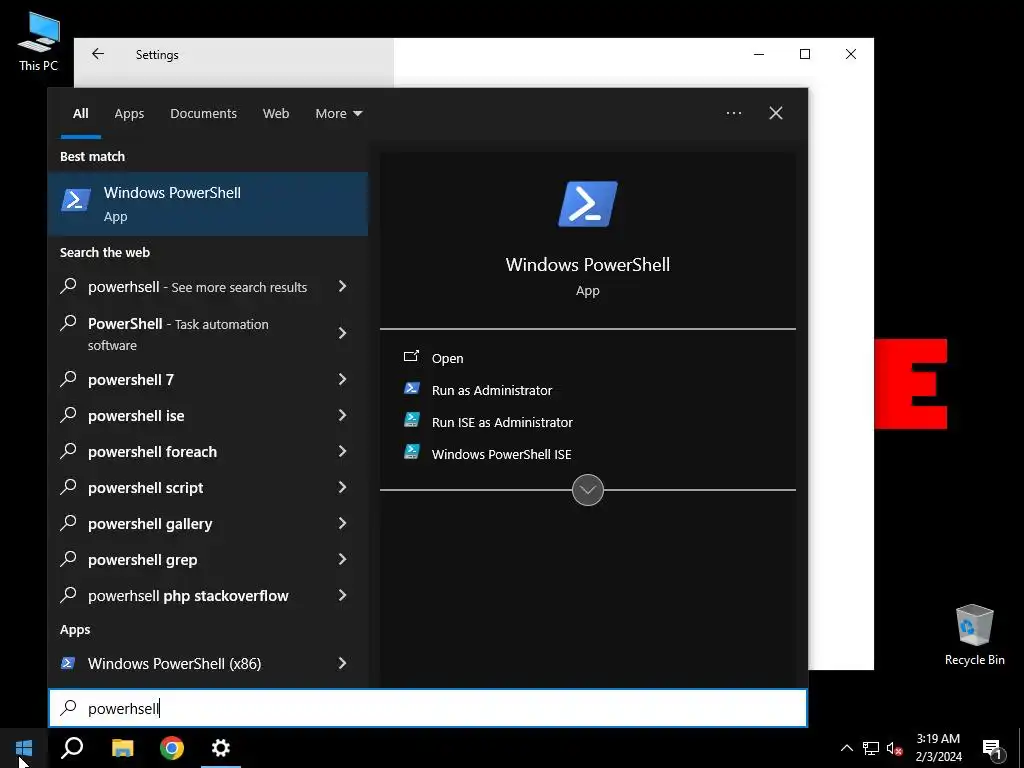
Task: Expand the 'PowerShell - Task automation' arrow
Action: click(342, 333)
